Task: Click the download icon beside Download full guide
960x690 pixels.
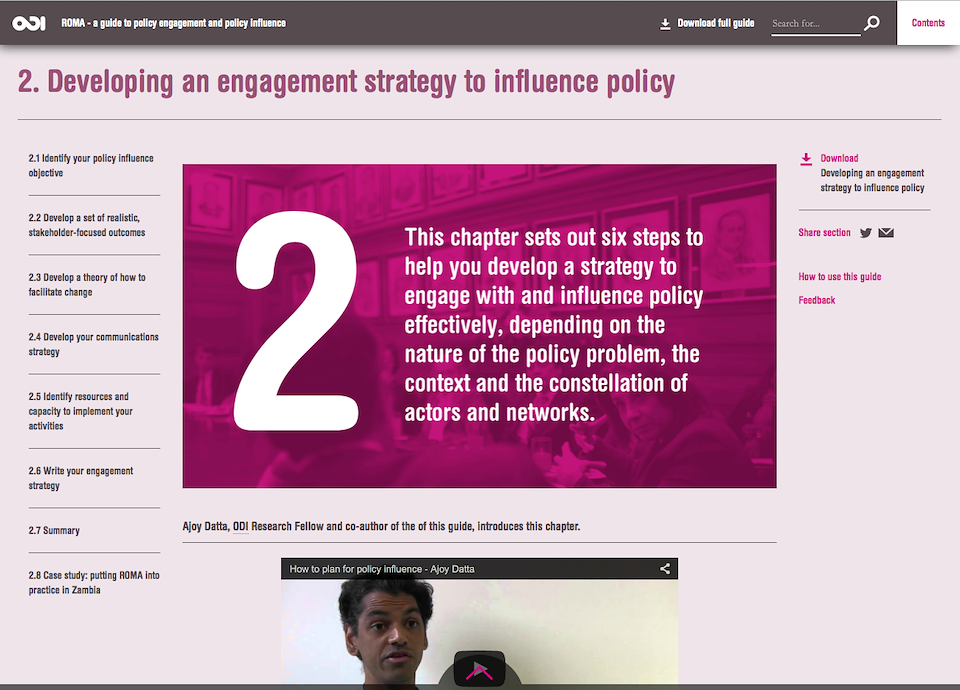Action: [665, 24]
